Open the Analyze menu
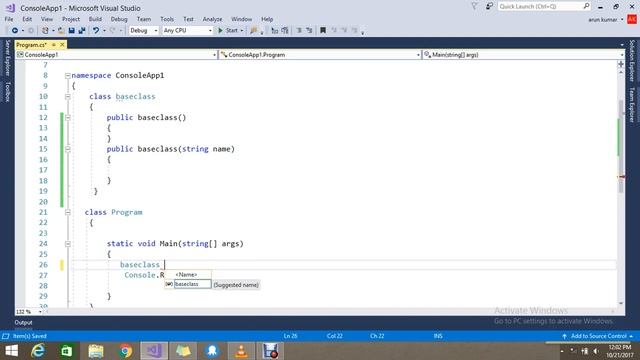The image size is (640, 360). 212,19
